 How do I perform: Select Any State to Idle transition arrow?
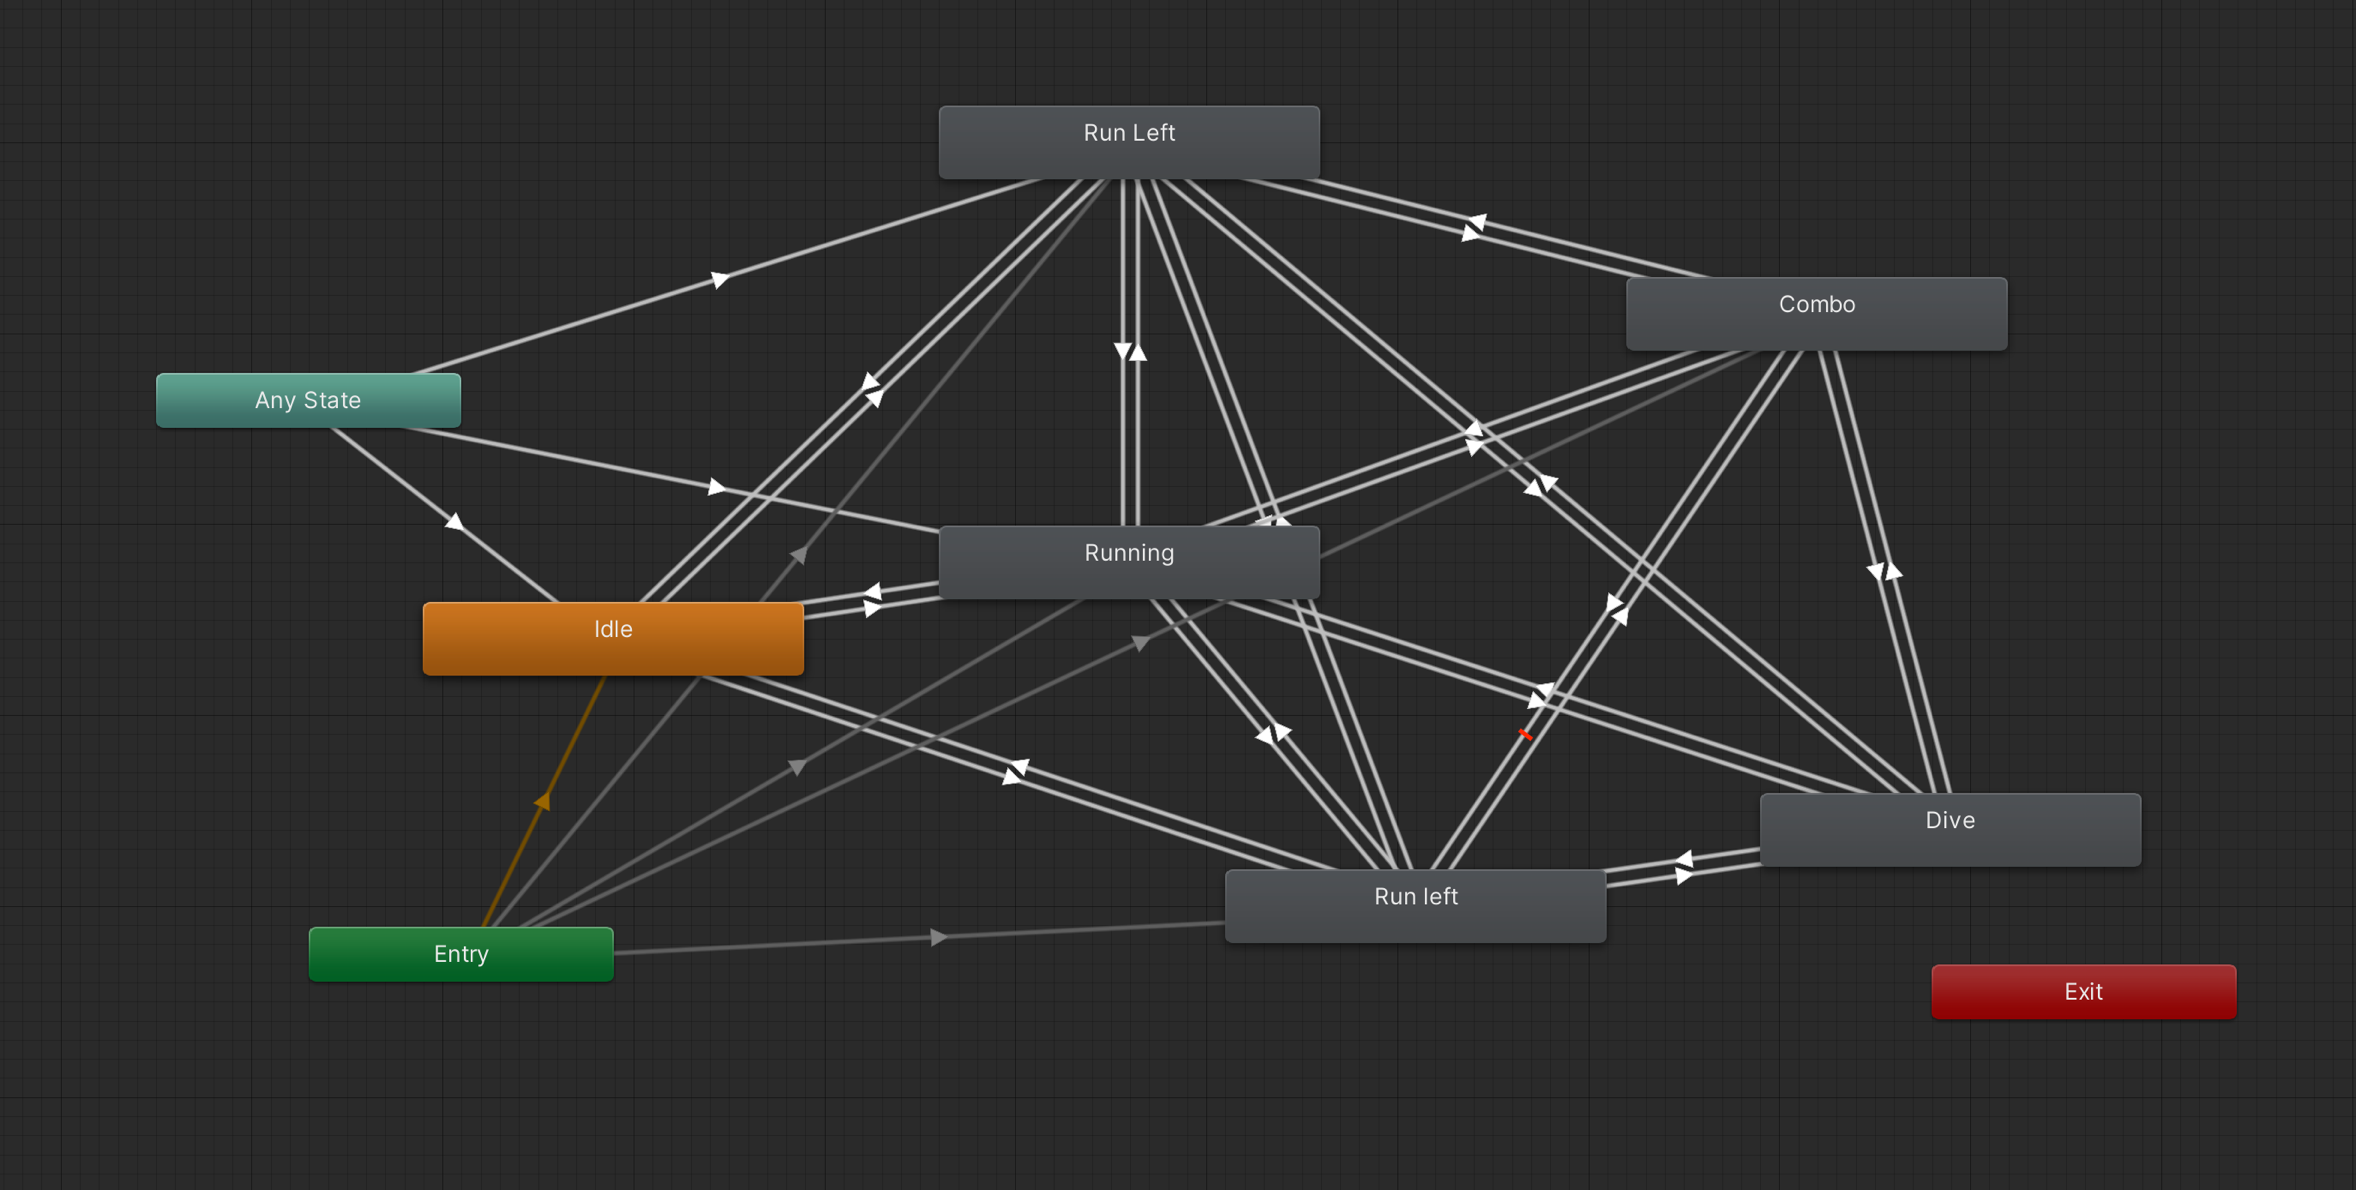tap(454, 521)
